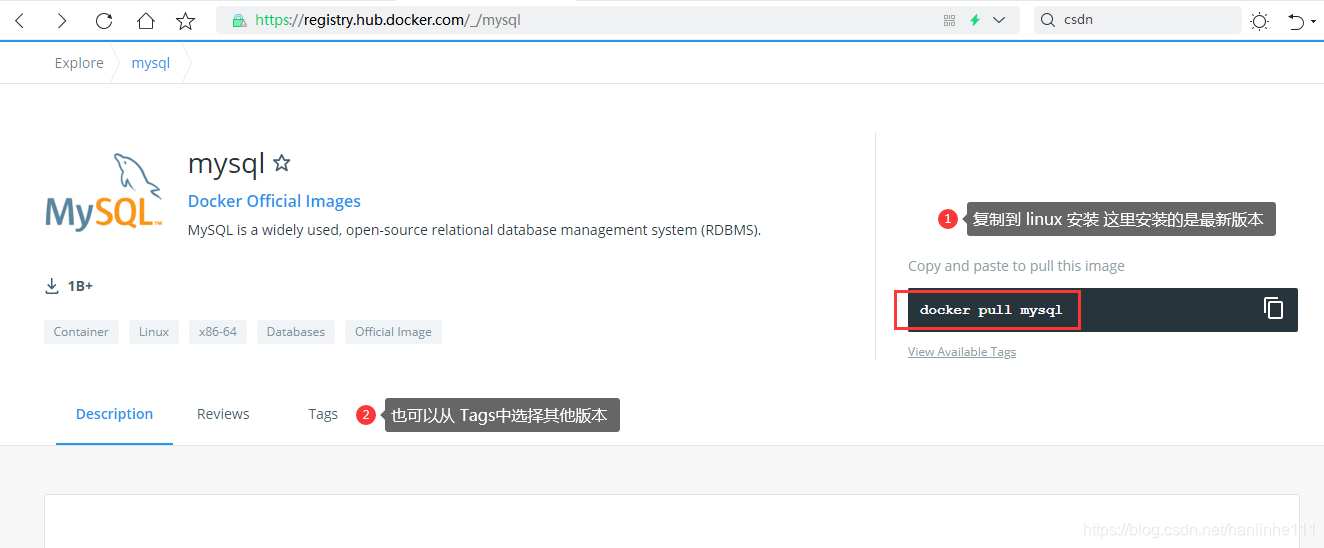The width and height of the screenshot is (1324, 548).
Task: Click the download count icon beside 1B+
Action: pyautogui.click(x=52, y=286)
